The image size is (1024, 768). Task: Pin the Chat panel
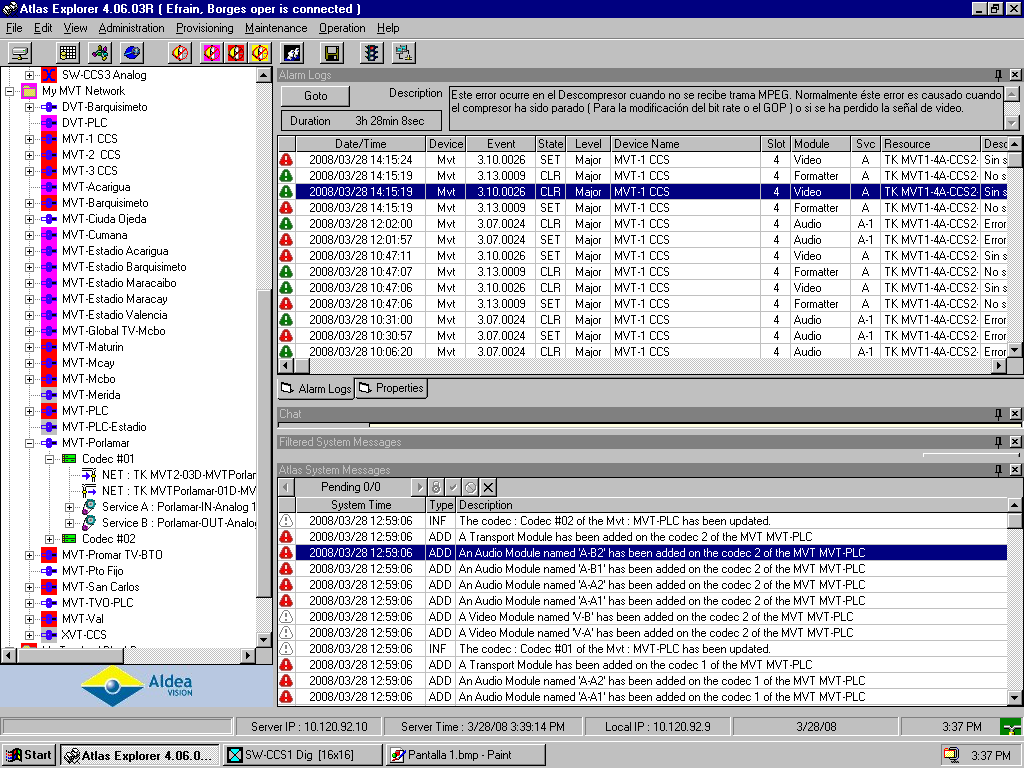(998, 414)
